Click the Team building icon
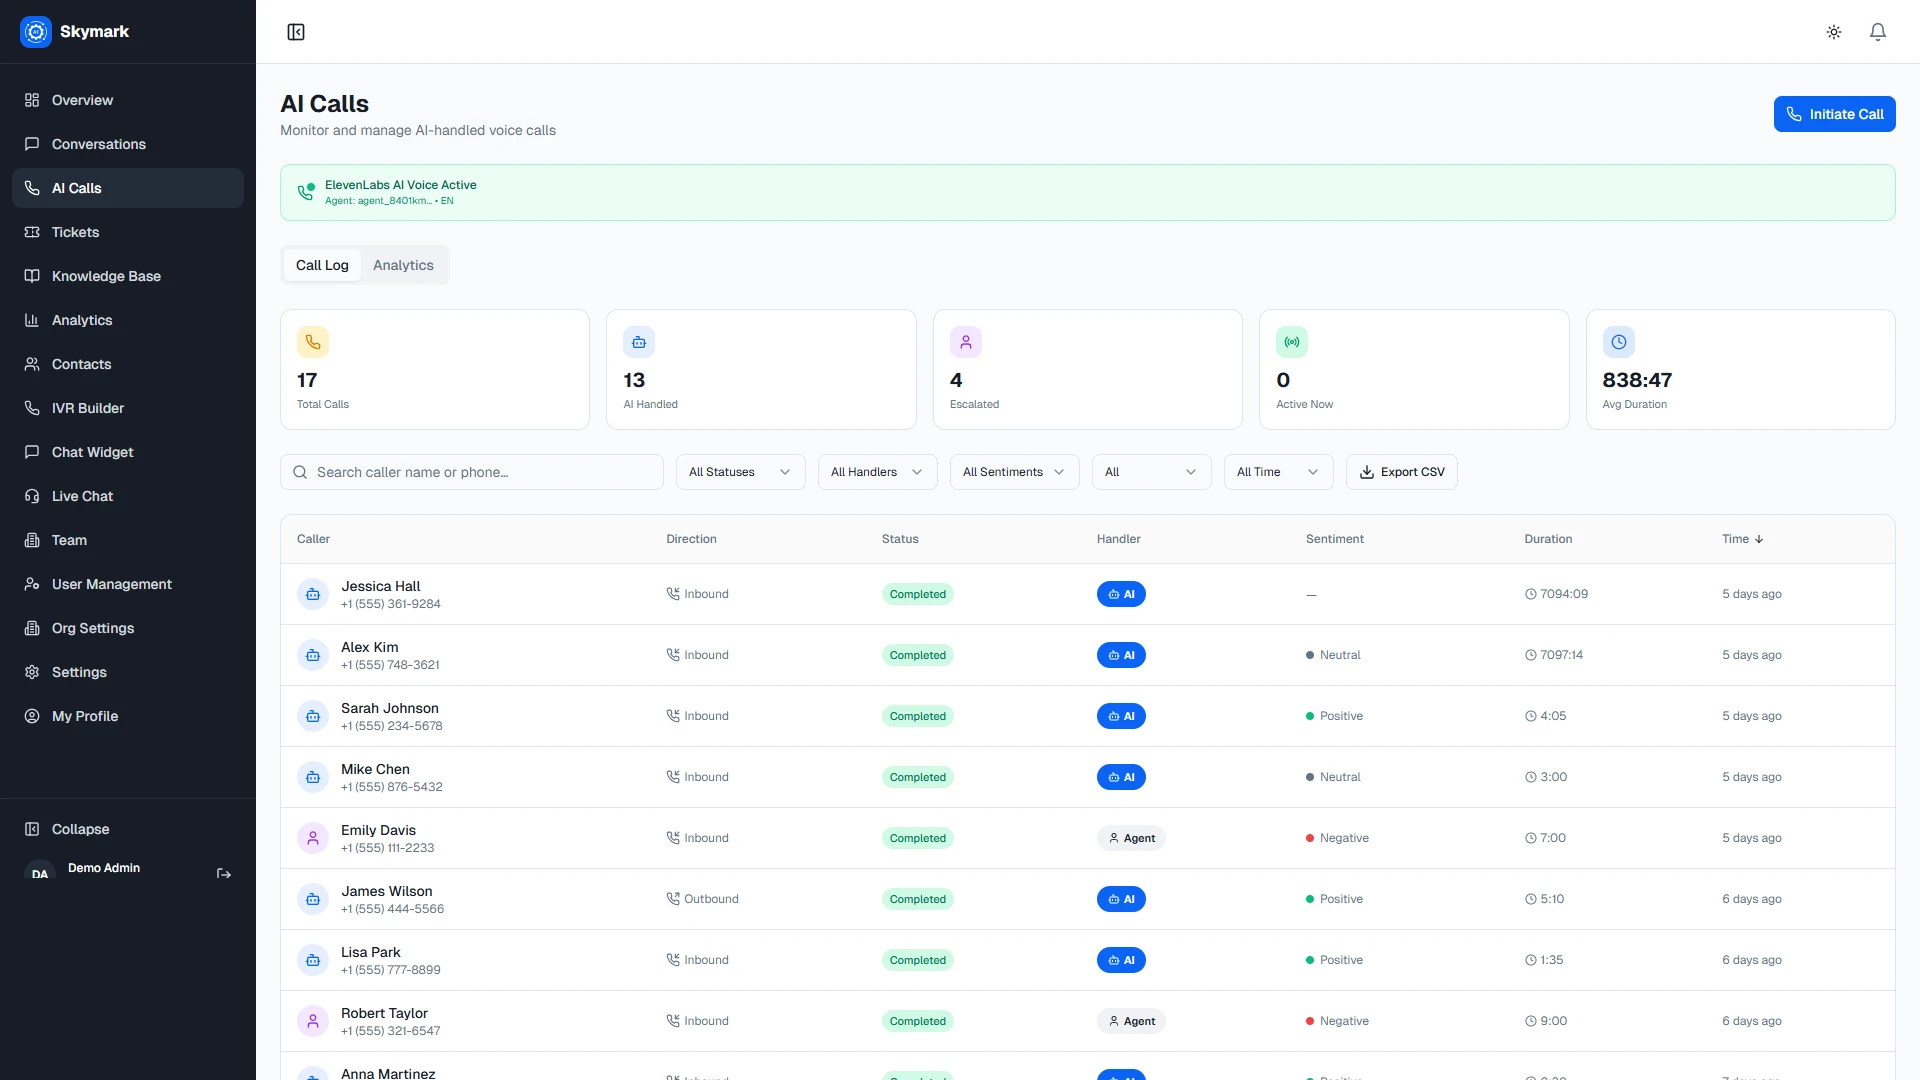Viewport: 1920px width, 1080px height. point(32,540)
